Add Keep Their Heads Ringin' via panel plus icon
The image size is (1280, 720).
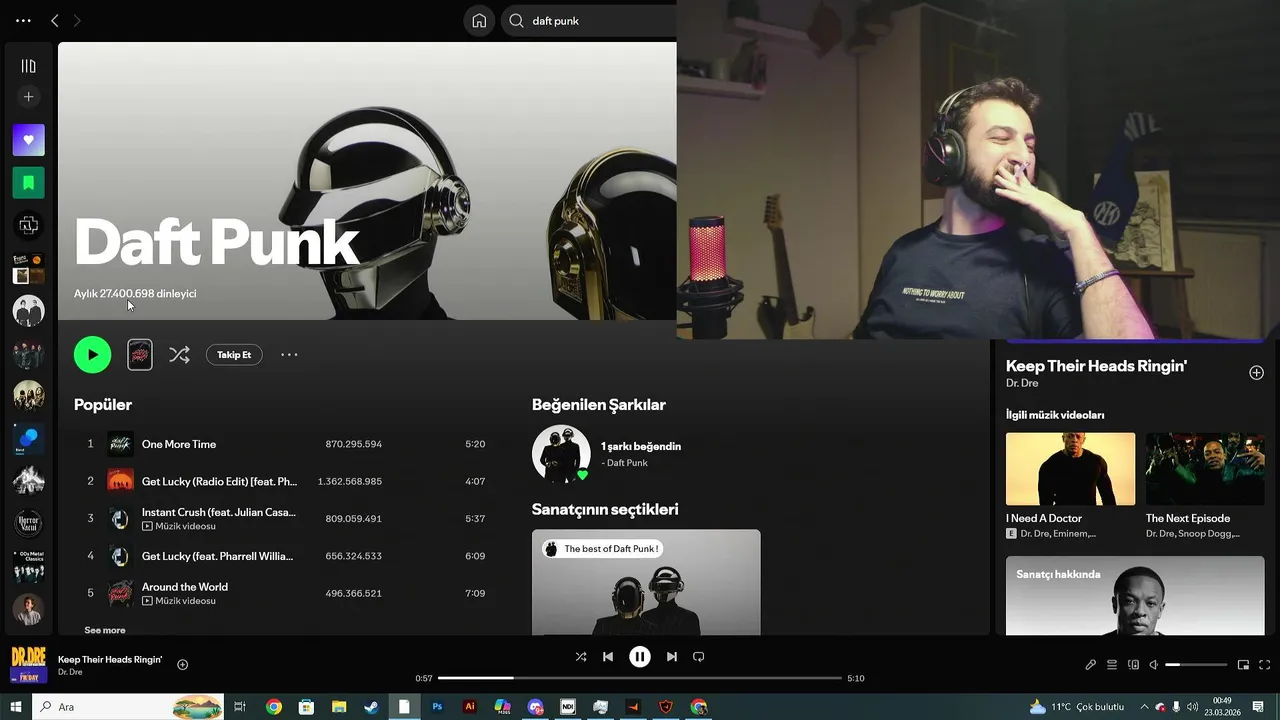[x=1256, y=373]
